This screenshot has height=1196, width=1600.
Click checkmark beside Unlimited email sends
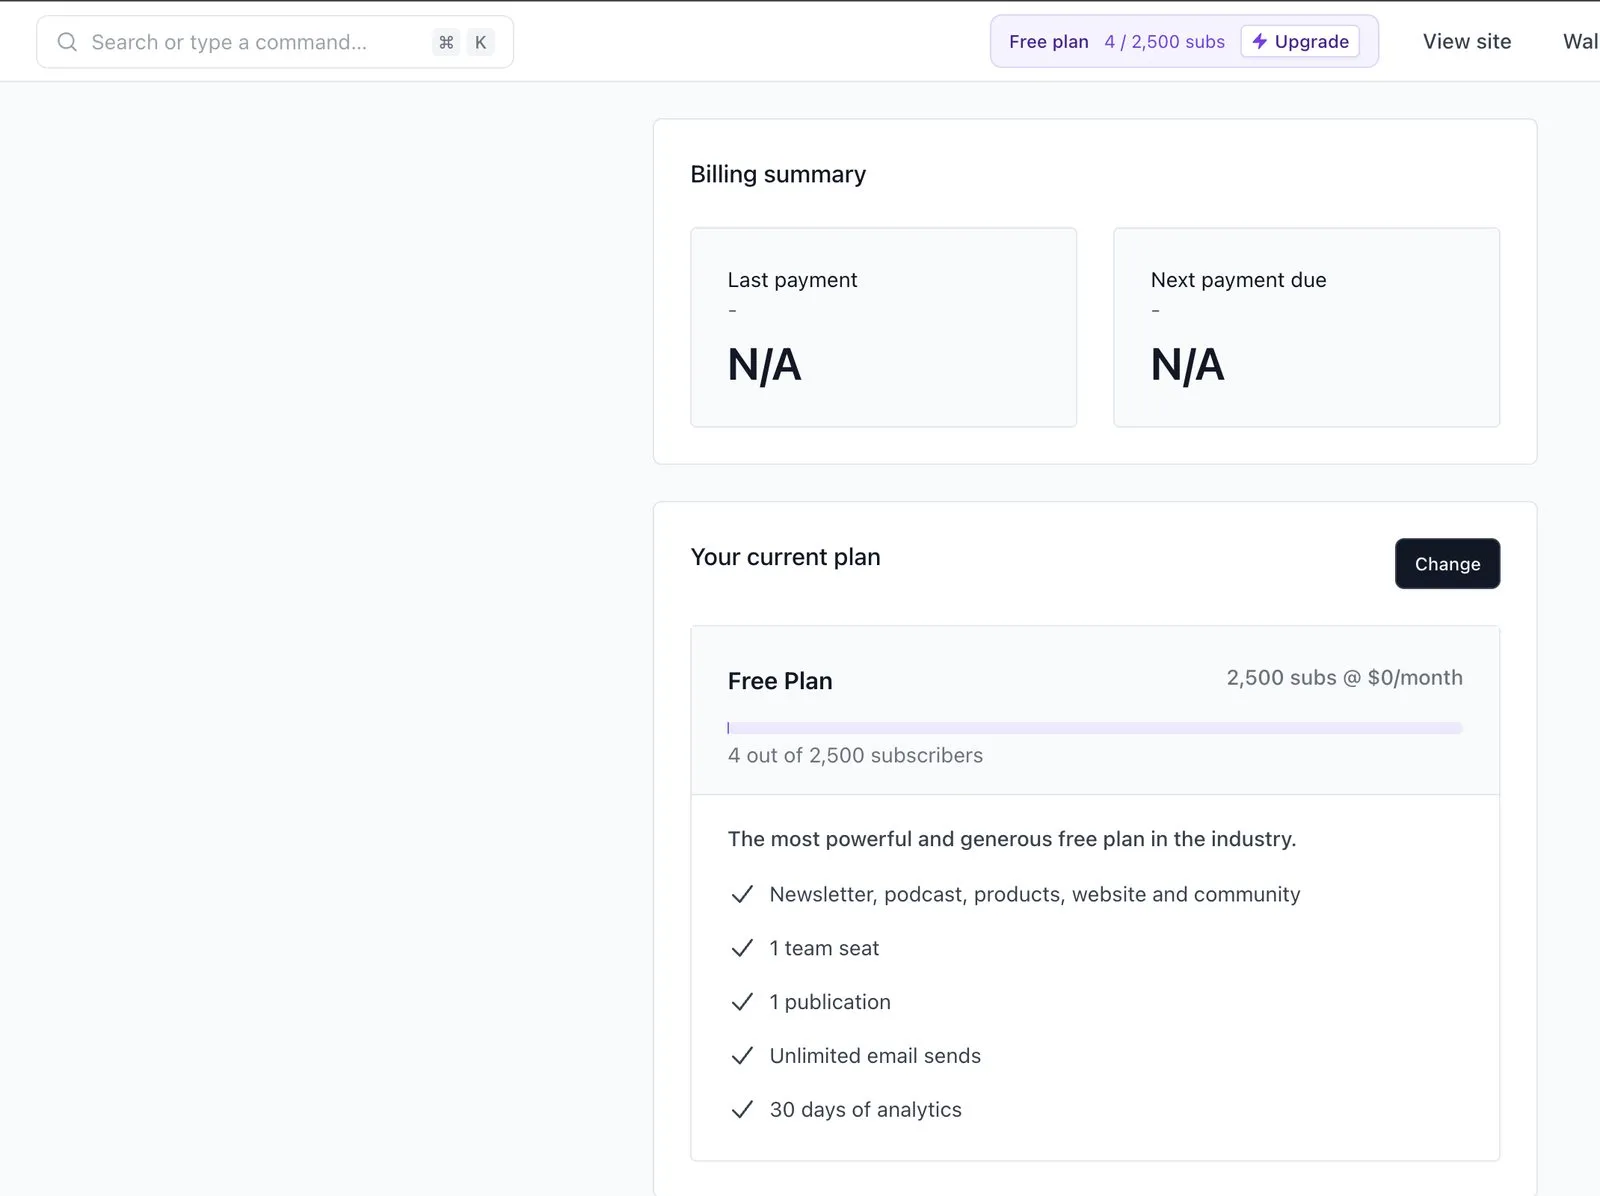pyautogui.click(x=742, y=1056)
